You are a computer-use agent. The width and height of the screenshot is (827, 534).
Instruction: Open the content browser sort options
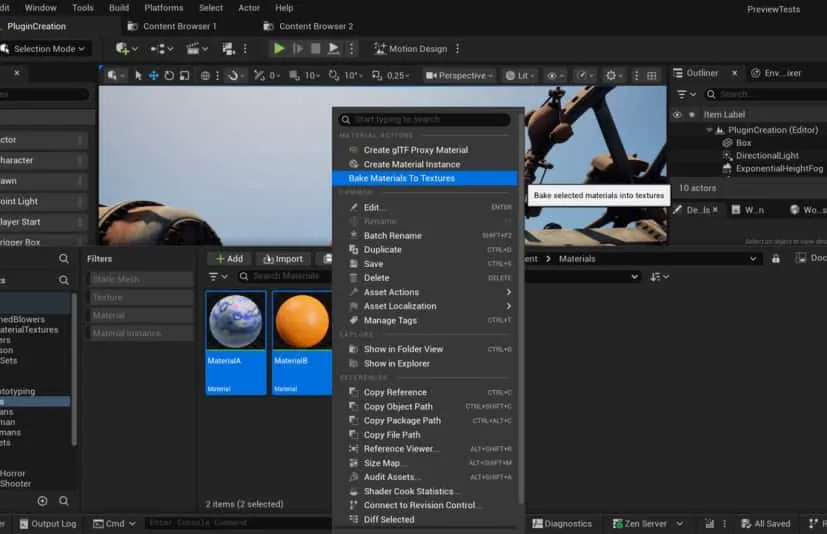(659, 276)
